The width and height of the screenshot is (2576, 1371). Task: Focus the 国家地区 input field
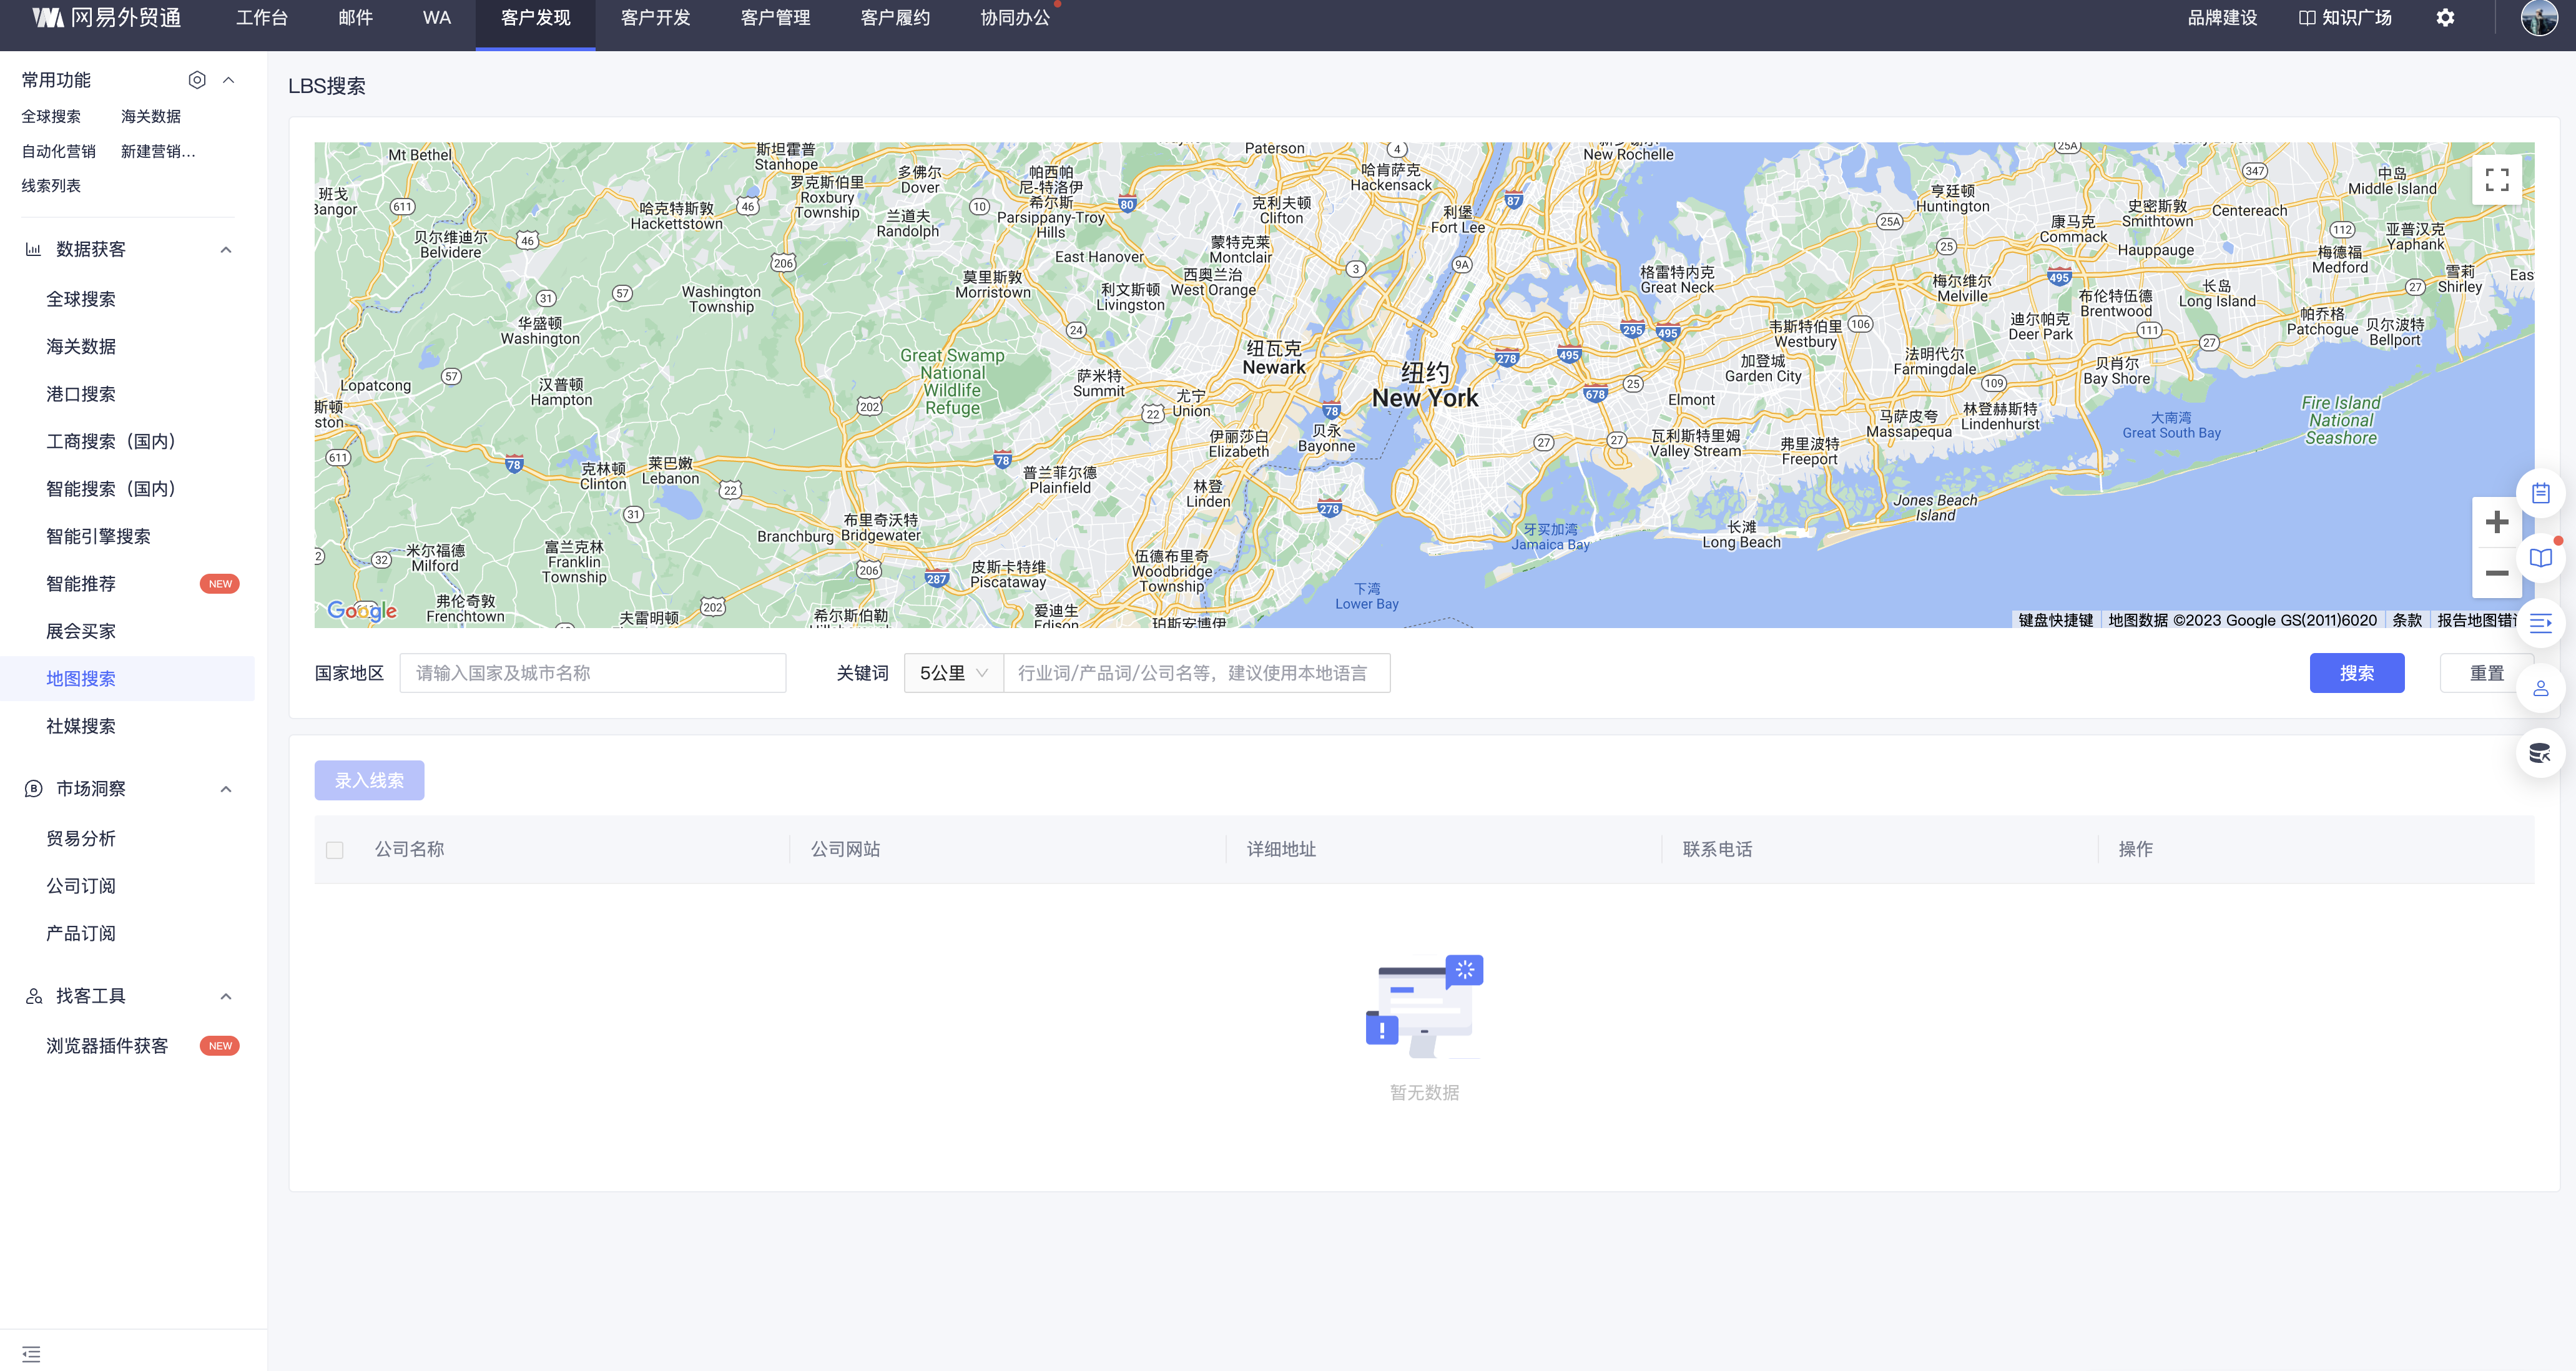pos(592,673)
